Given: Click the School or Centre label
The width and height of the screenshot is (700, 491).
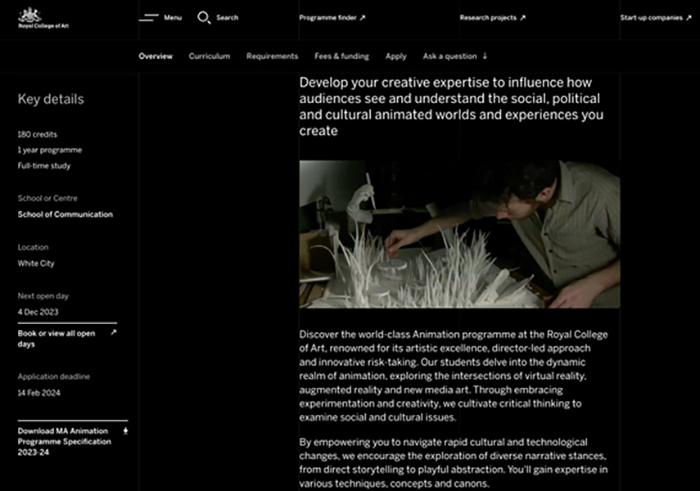Looking at the screenshot, I should tap(48, 198).
